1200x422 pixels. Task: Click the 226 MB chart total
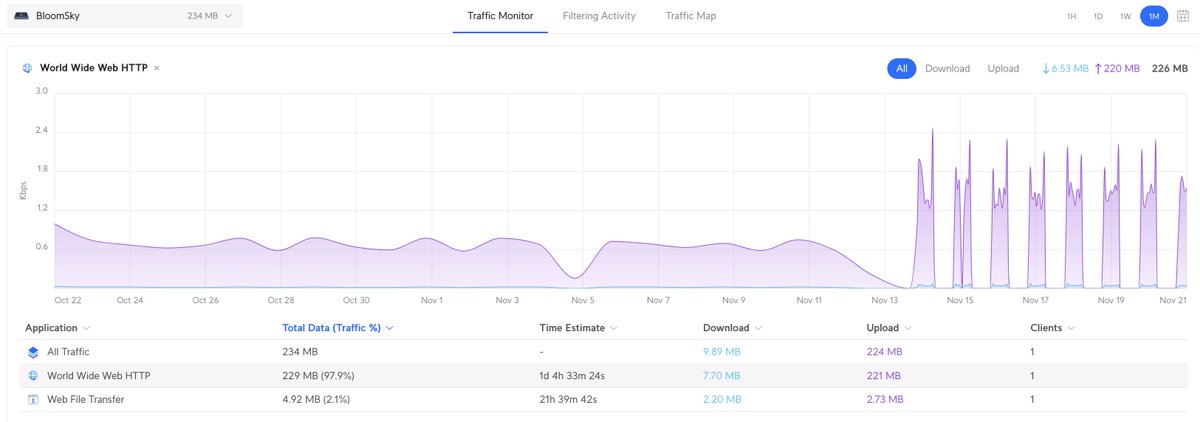click(1170, 68)
